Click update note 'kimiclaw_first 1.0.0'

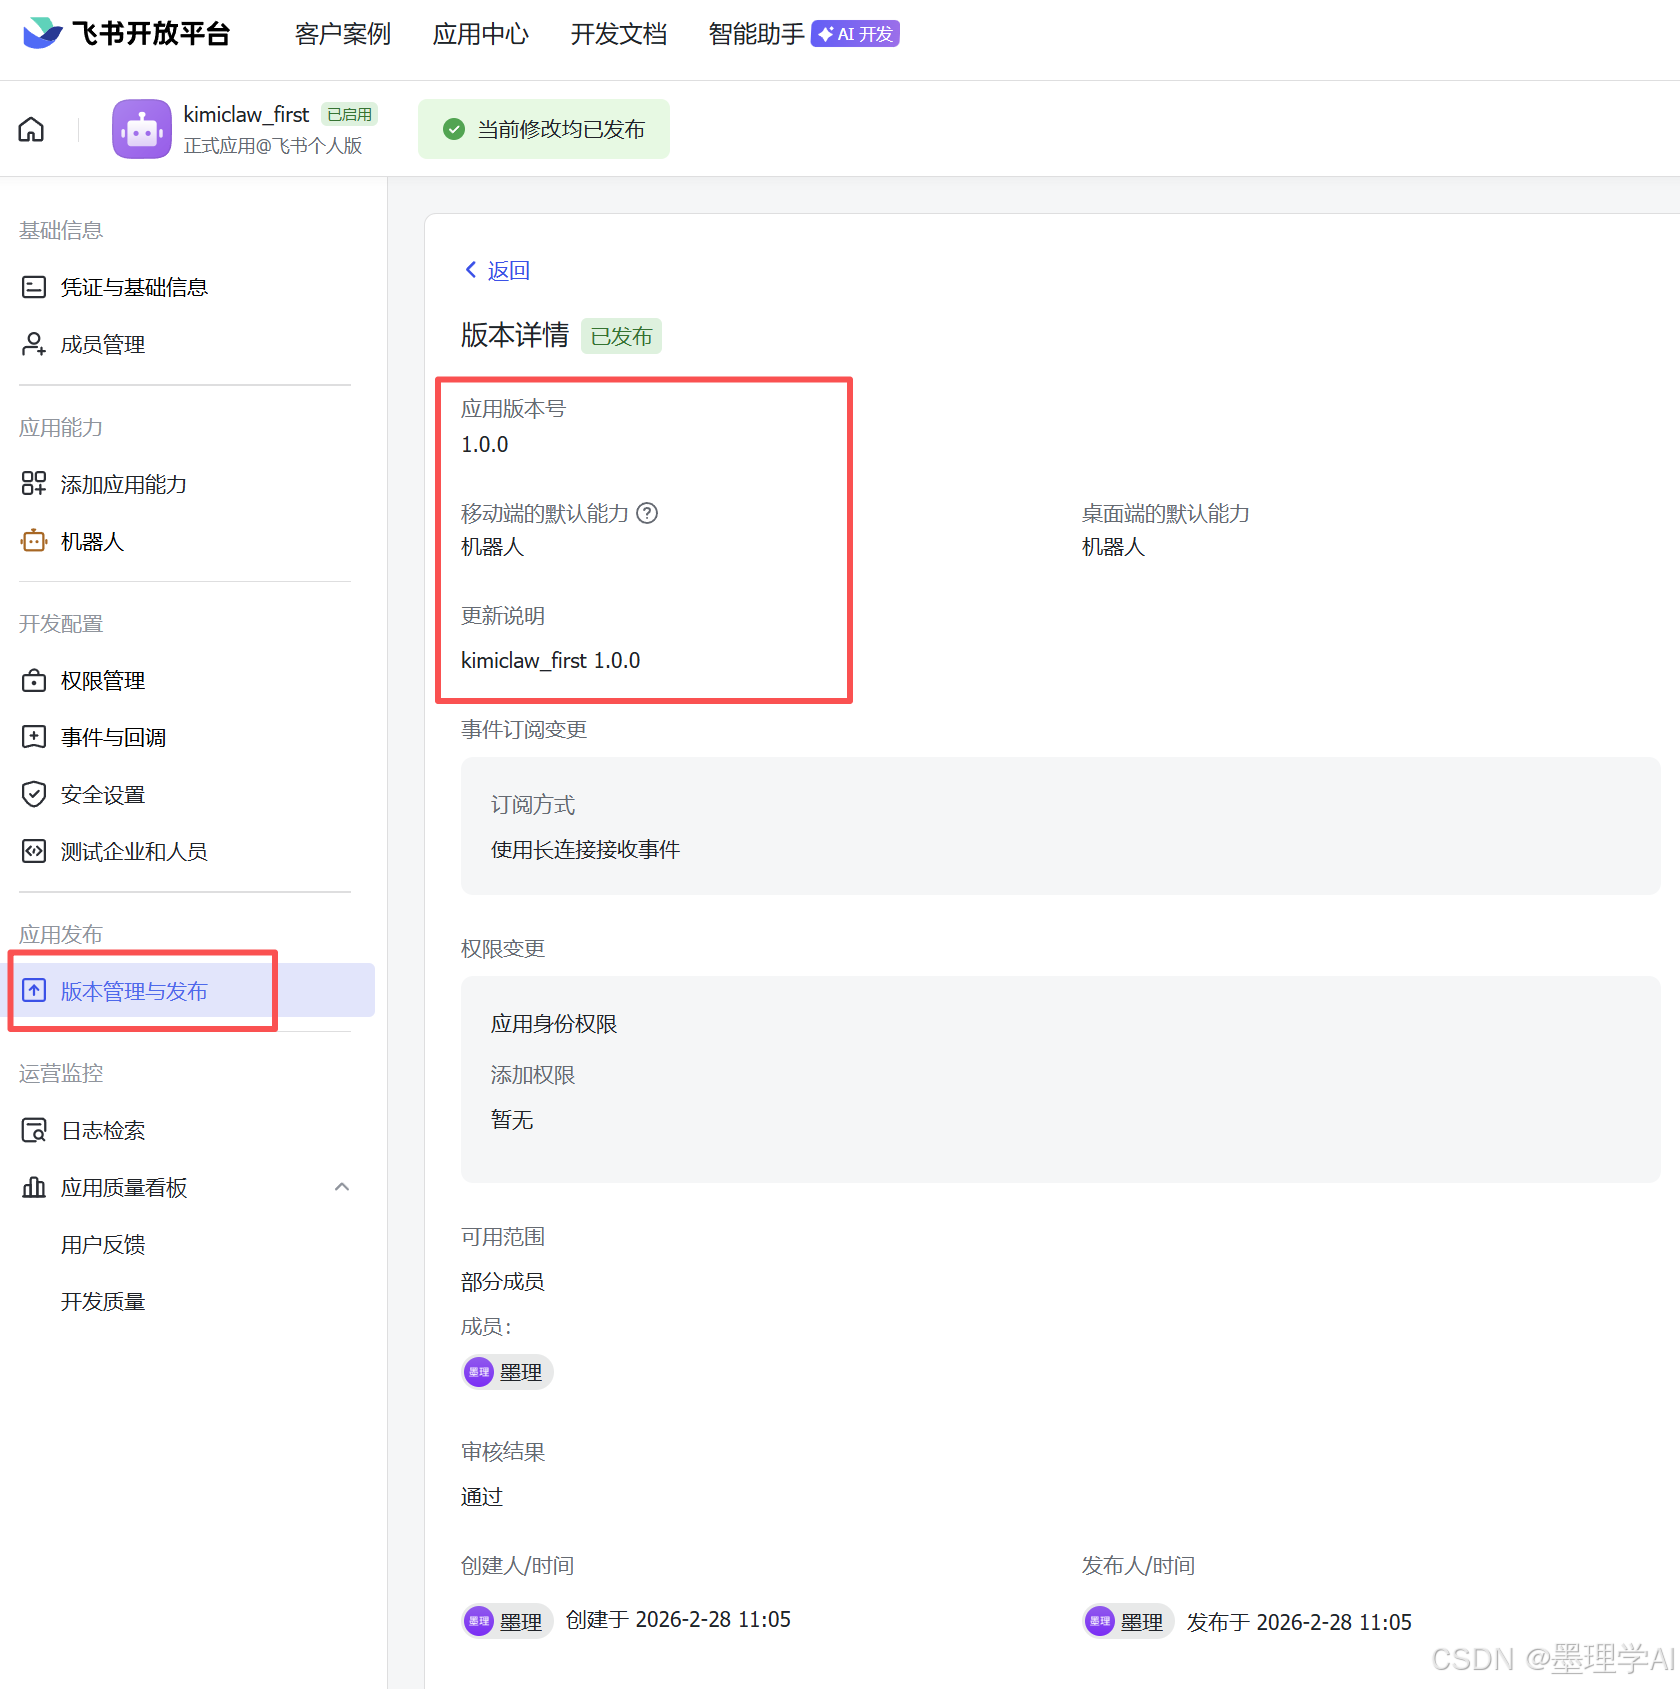550,660
